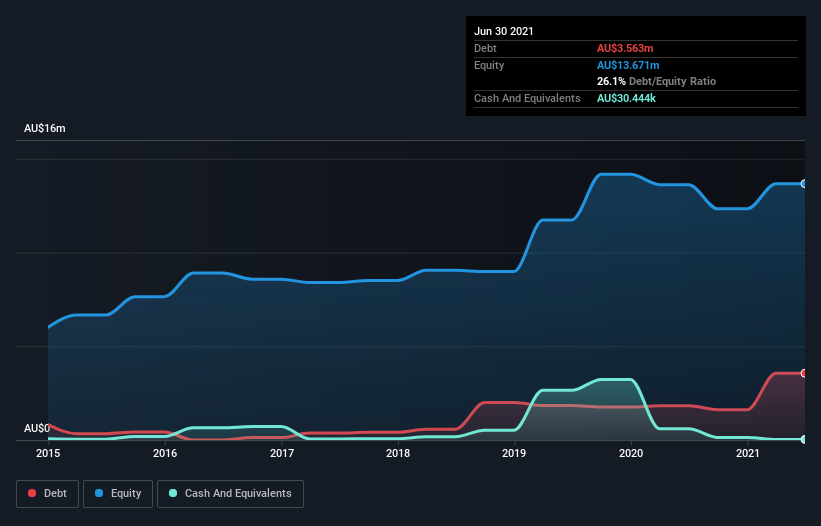The image size is (821, 526).
Task: Click the AU$3.563m debt value
Action: pos(625,48)
